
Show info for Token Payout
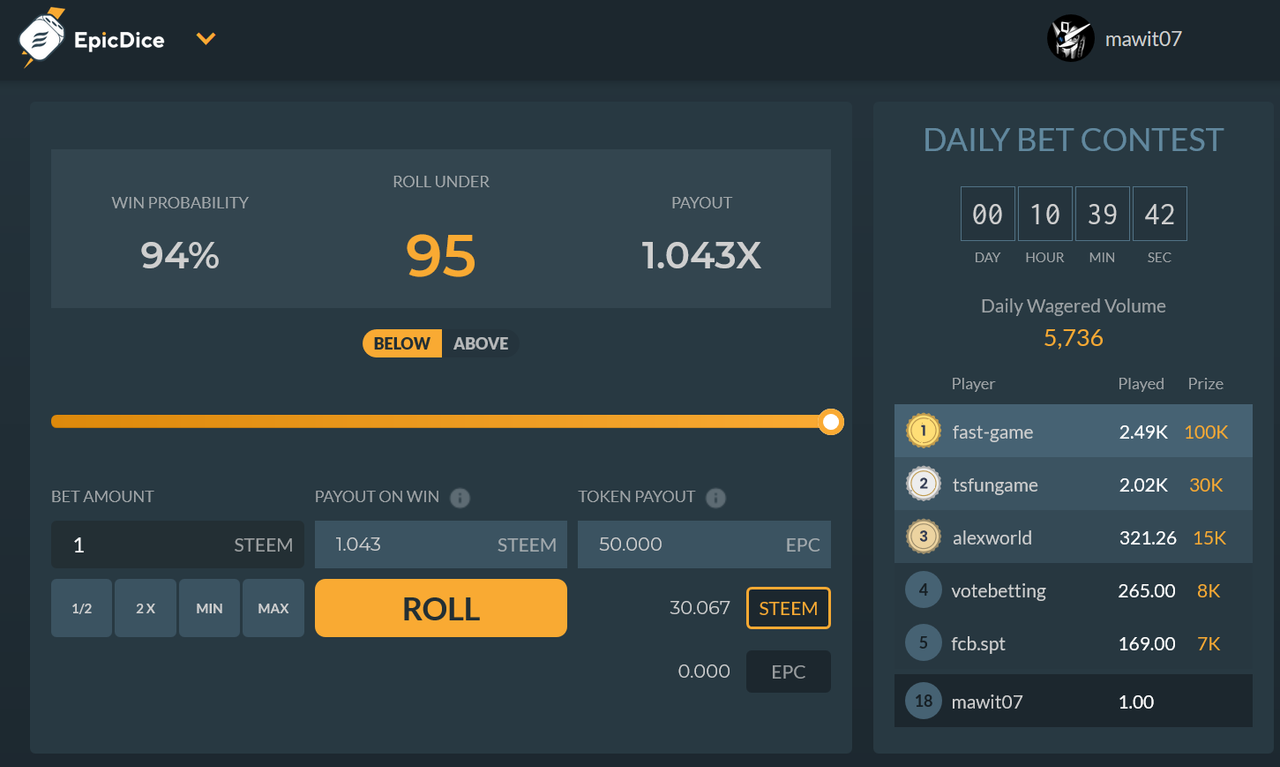click(716, 497)
